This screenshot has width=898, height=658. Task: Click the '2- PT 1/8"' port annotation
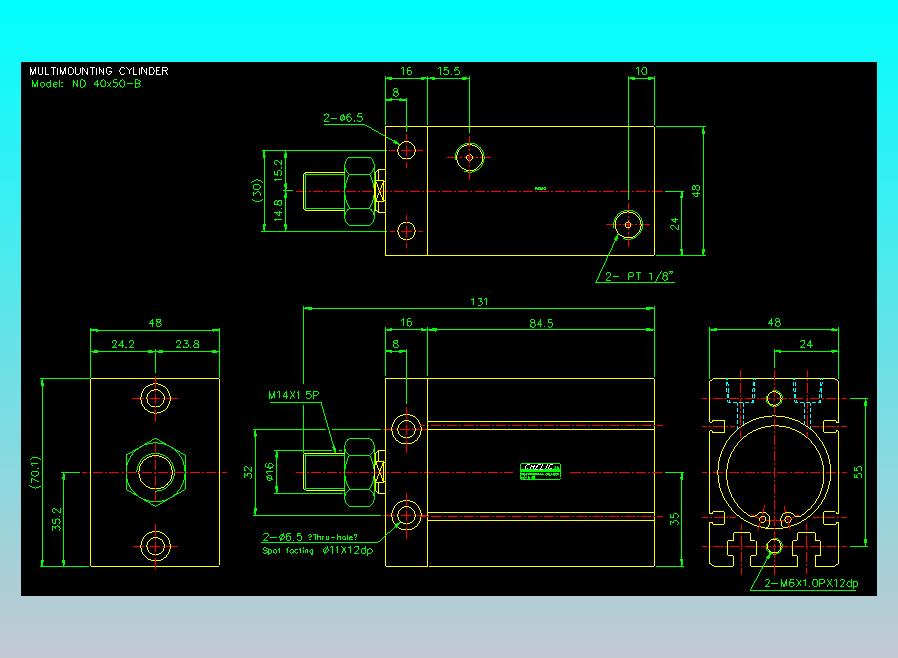tap(639, 276)
